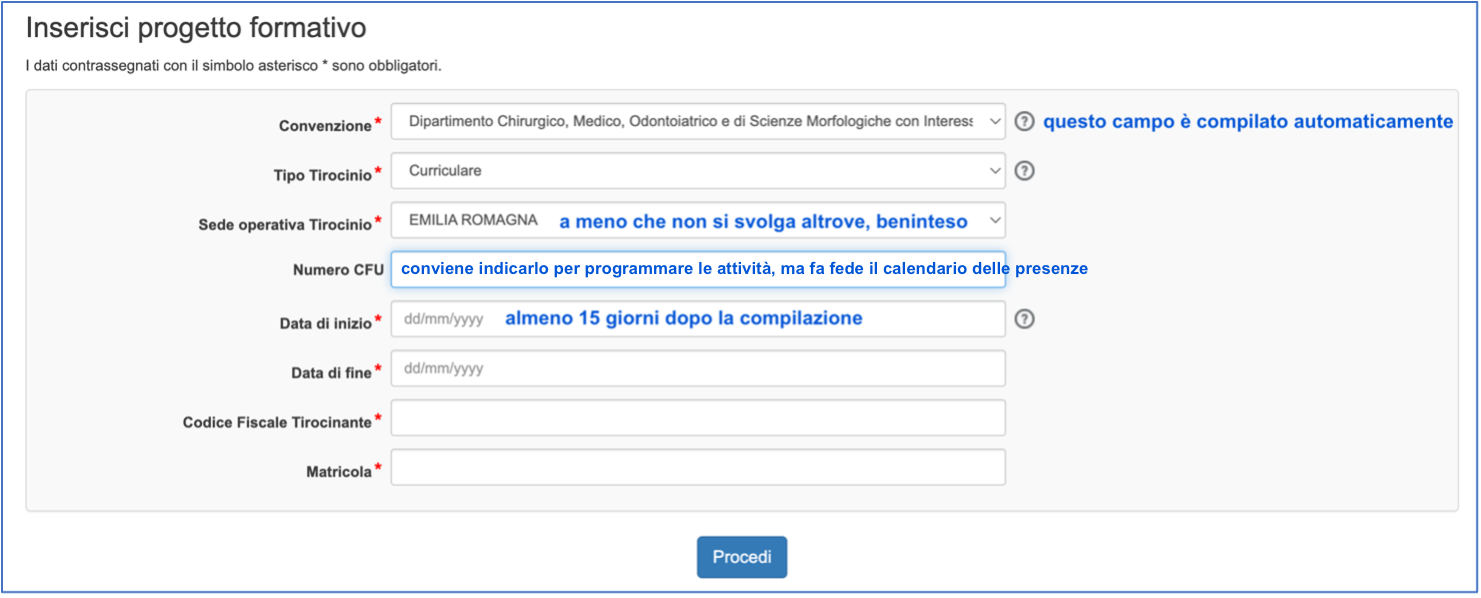The image size is (1481, 598).
Task: Click the Data di fine date field
Action: click(697, 368)
